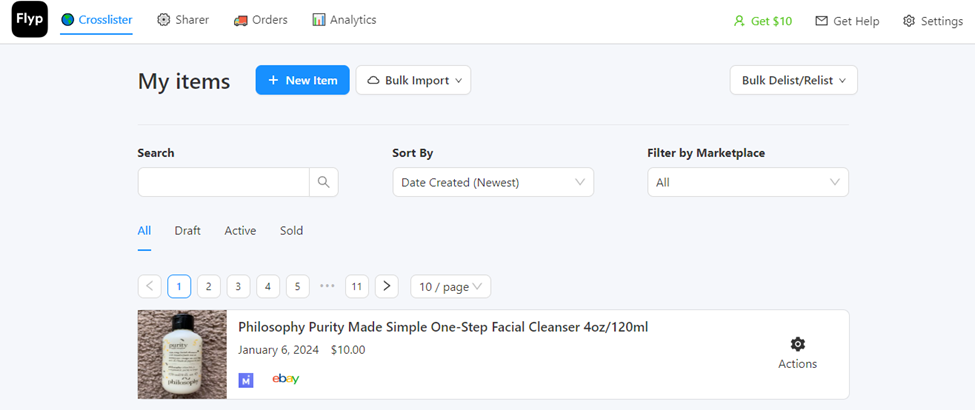Open the Crosslister tab

pyautogui.click(x=96, y=20)
